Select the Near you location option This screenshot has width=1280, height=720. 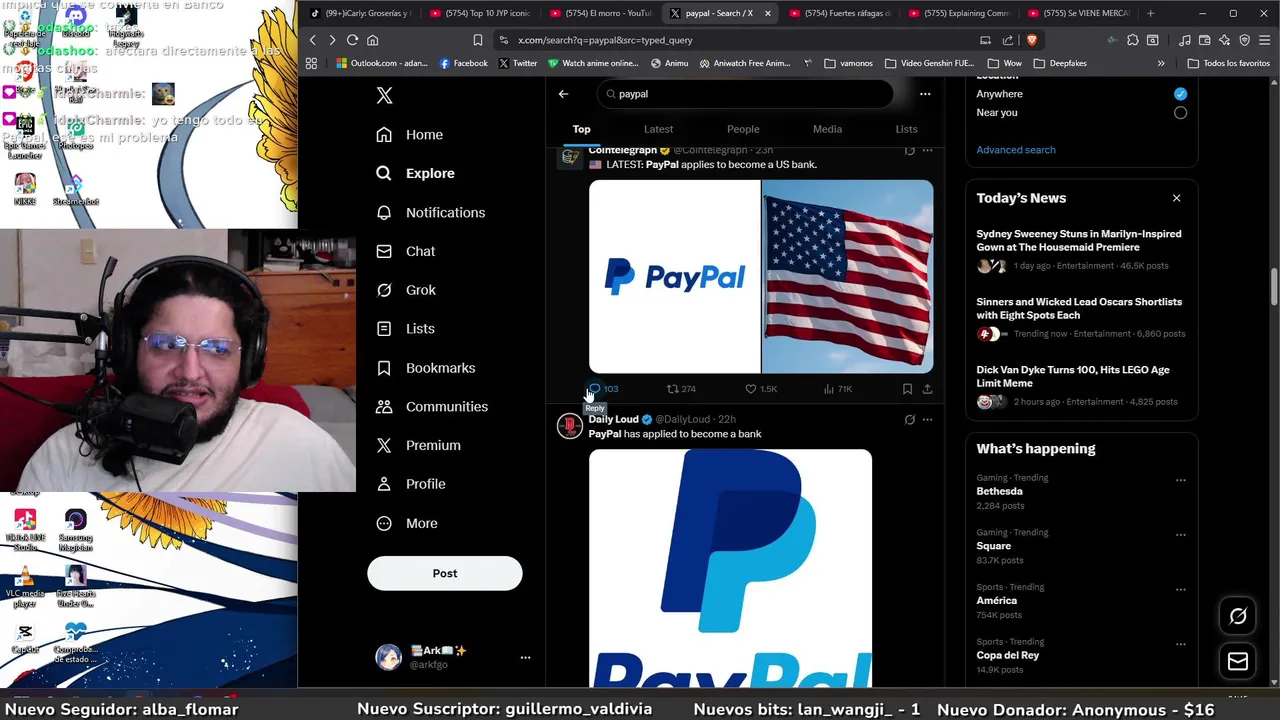(1180, 113)
